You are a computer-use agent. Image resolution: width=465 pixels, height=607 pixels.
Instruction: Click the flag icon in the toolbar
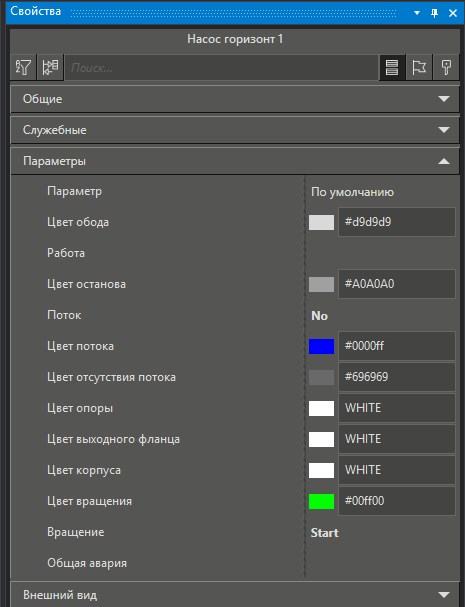(419, 67)
